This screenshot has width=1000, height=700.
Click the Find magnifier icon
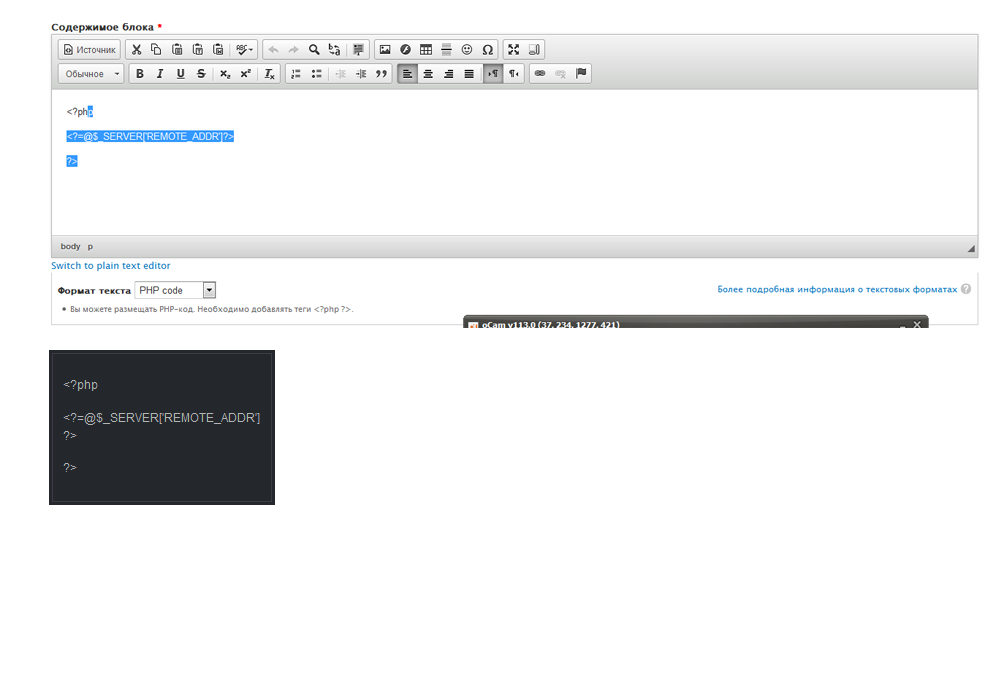[314, 50]
